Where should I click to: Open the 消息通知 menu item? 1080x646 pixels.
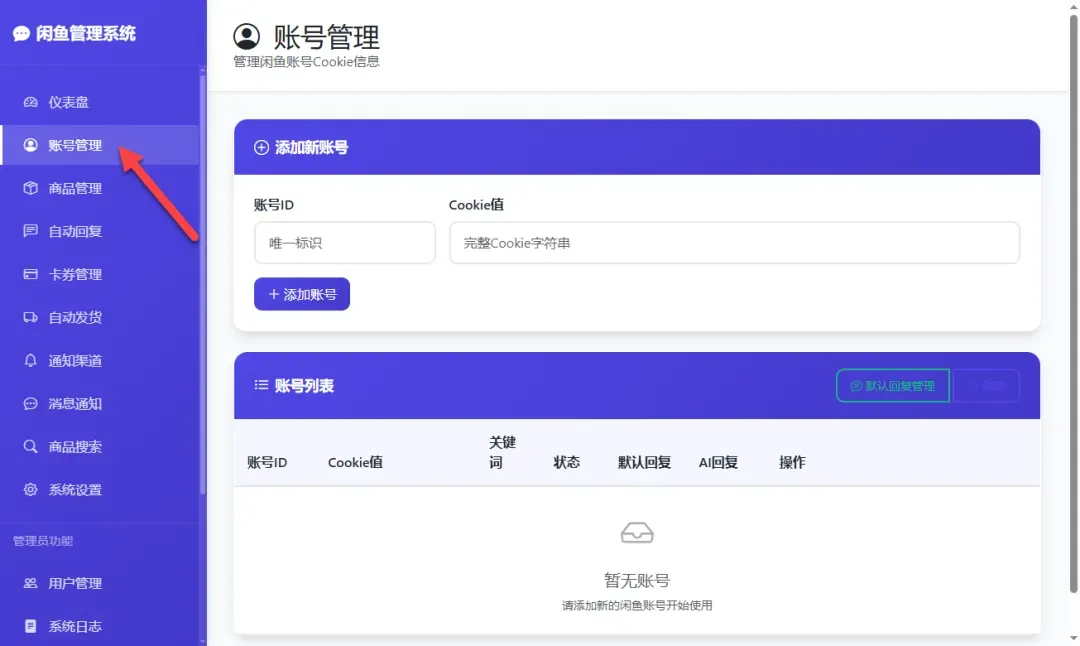[99, 404]
